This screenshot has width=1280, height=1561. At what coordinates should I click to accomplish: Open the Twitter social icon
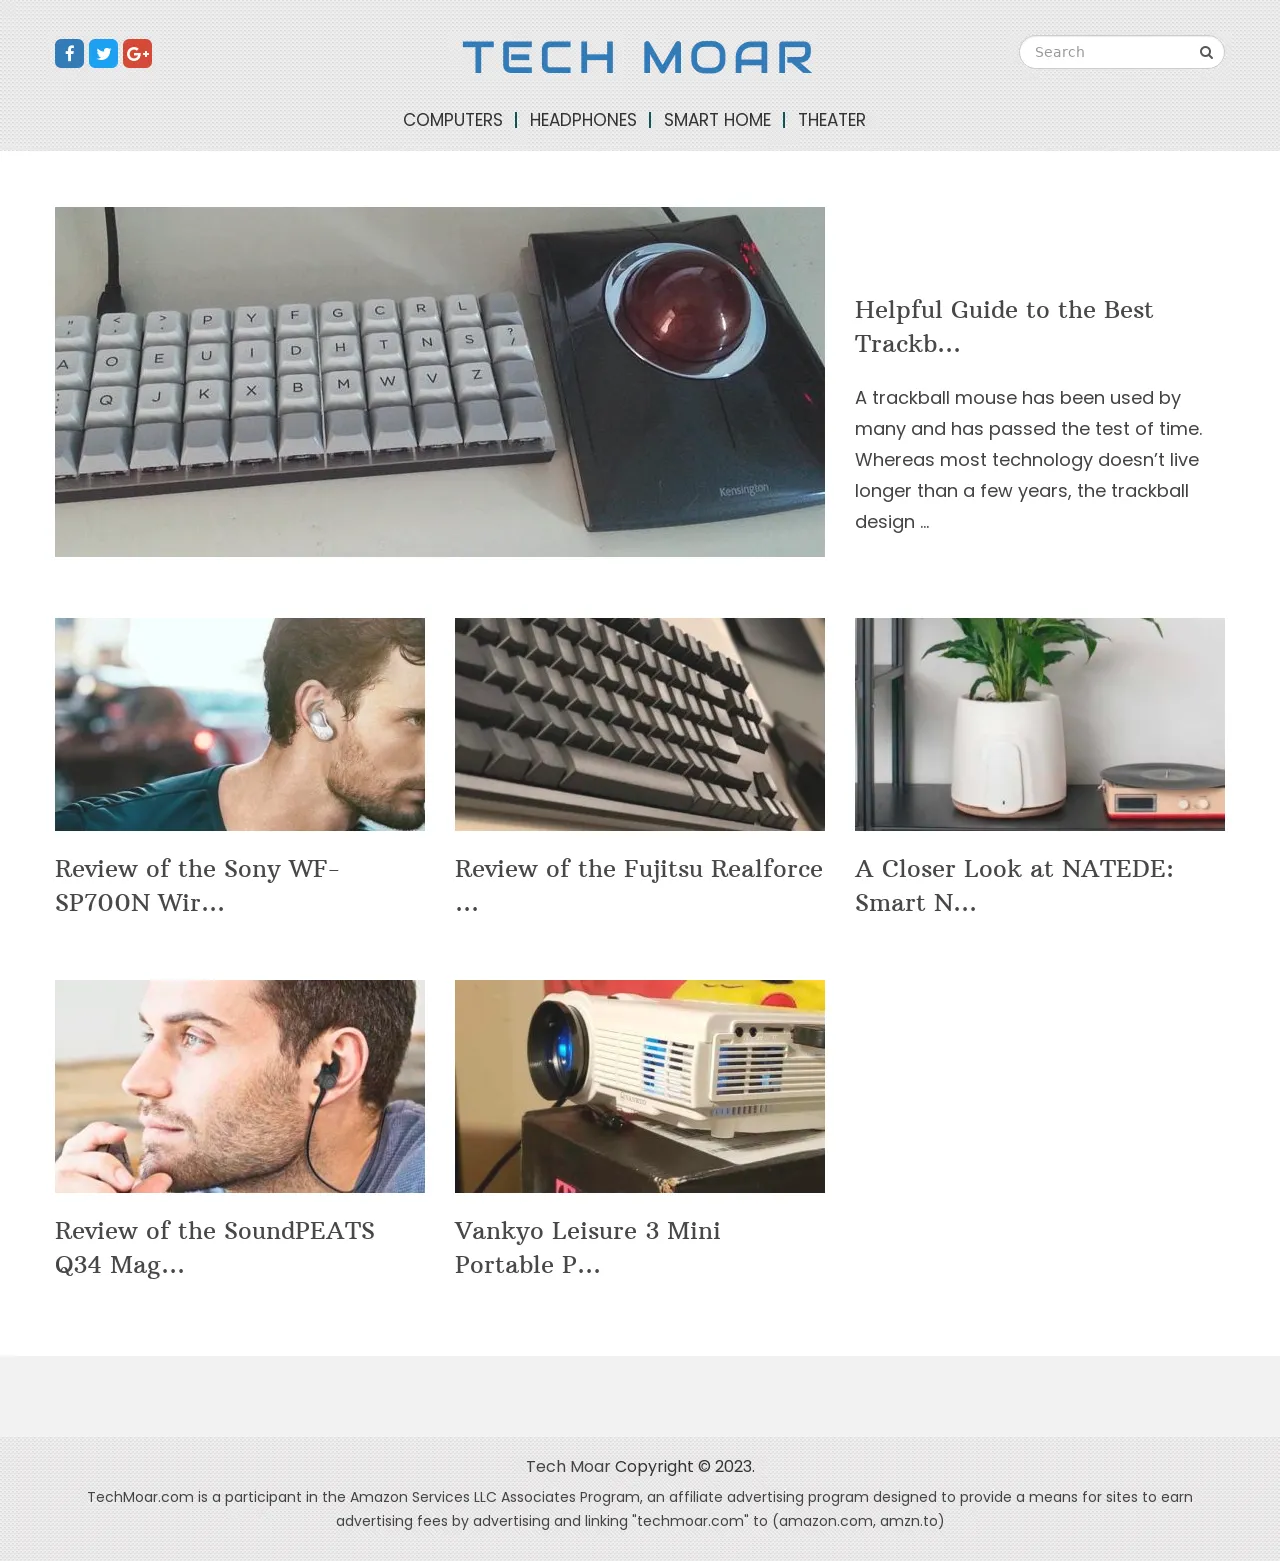[103, 54]
